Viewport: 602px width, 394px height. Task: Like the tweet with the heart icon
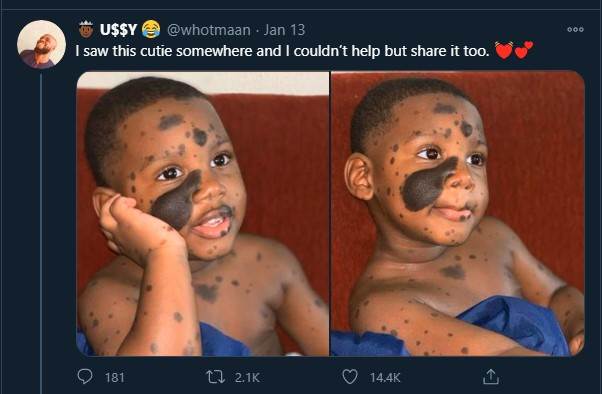350,377
